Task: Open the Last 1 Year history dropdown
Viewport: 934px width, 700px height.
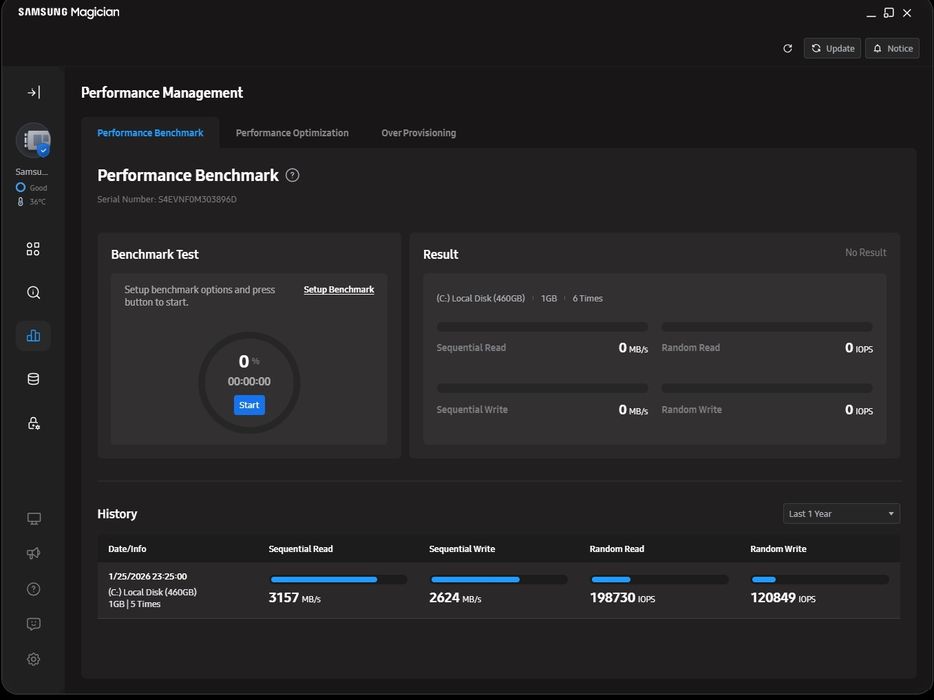Action: 841,514
